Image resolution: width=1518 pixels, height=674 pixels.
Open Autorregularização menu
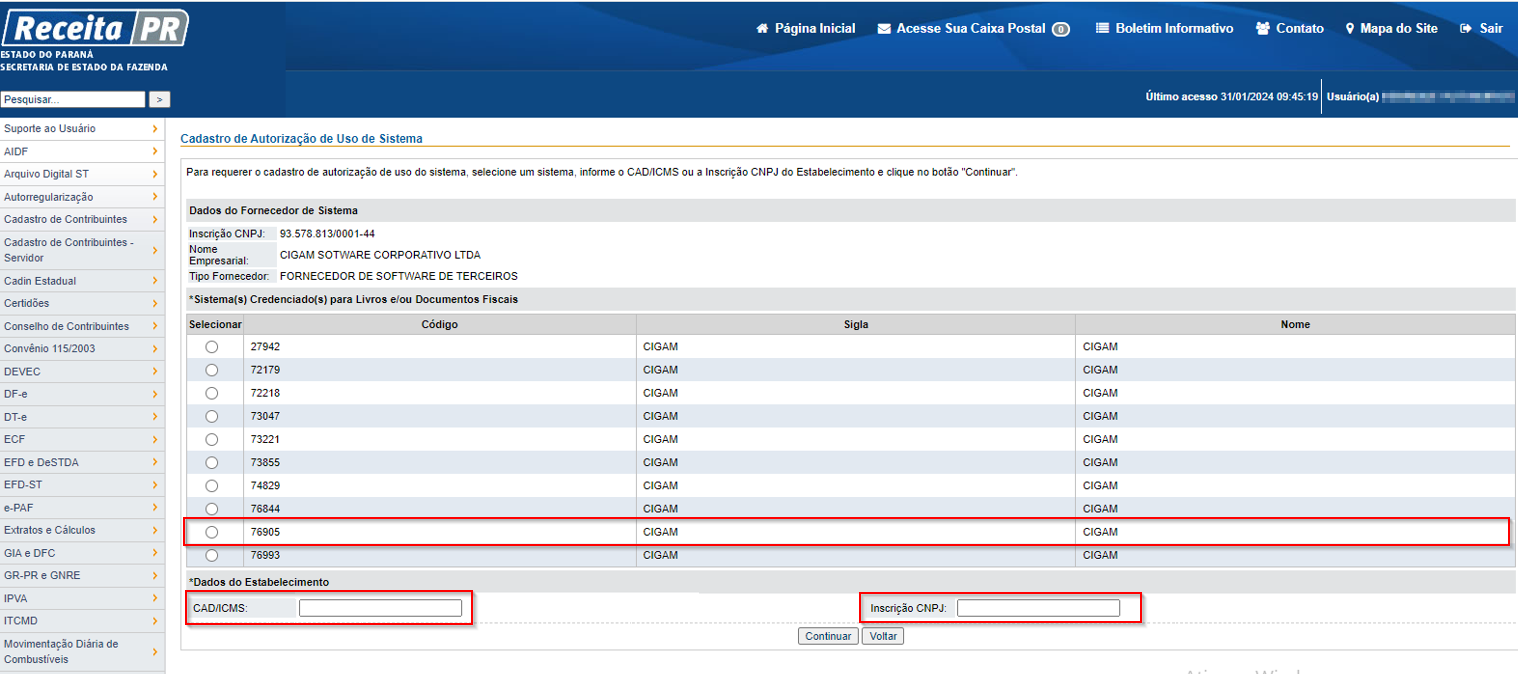coord(82,197)
